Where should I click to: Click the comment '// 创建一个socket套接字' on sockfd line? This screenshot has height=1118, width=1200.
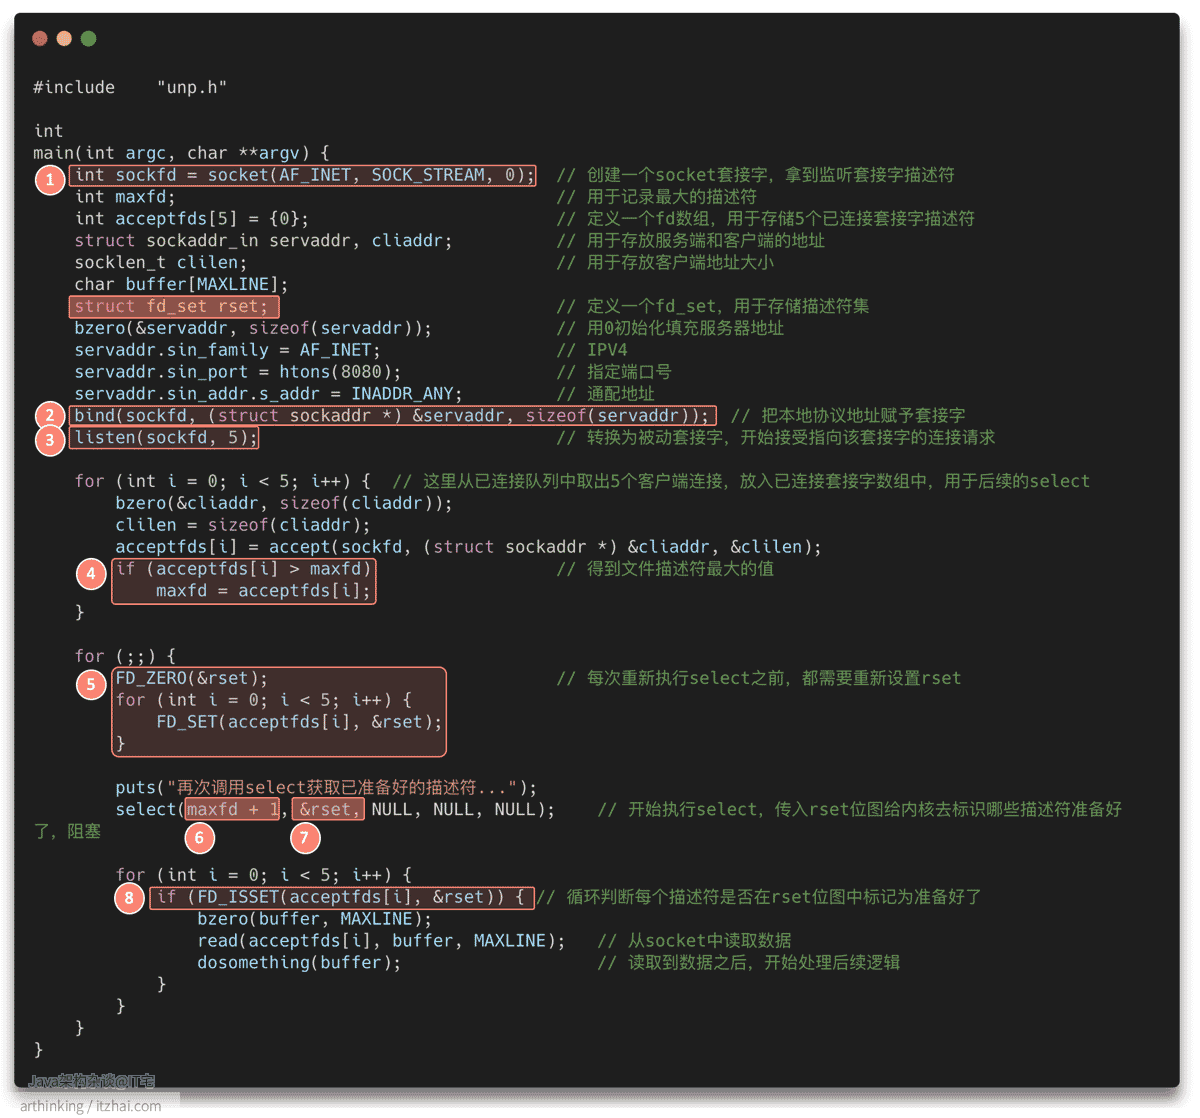[x=755, y=175]
